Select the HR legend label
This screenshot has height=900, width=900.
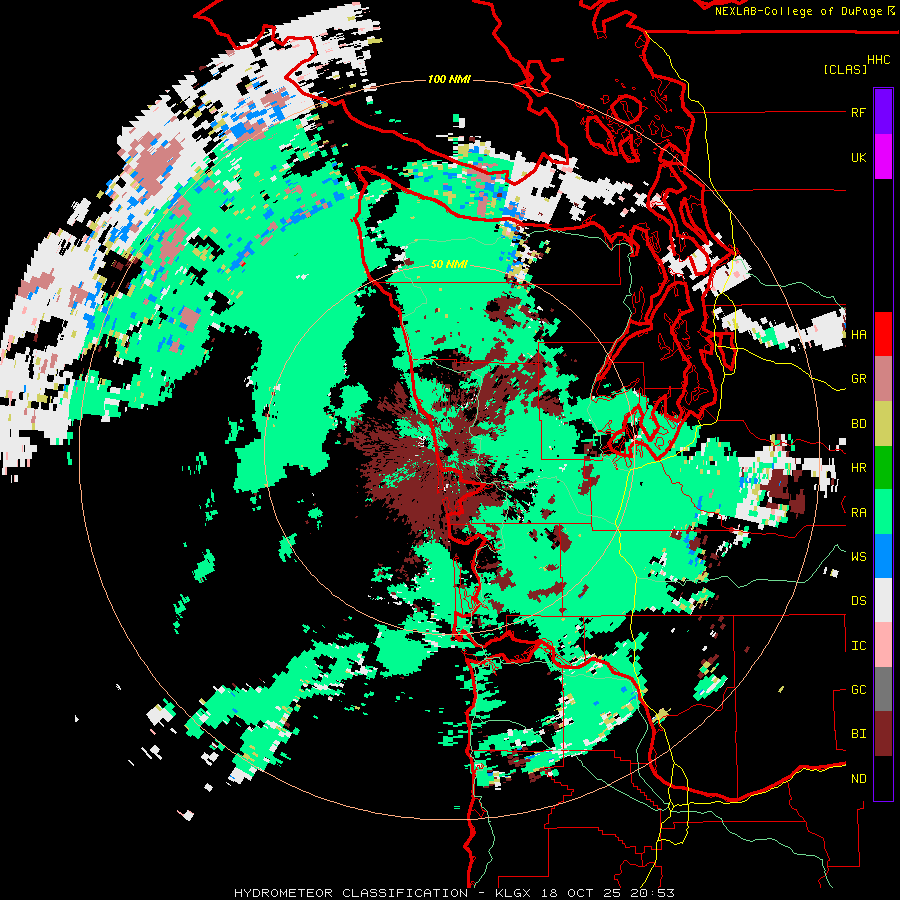tap(858, 468)
